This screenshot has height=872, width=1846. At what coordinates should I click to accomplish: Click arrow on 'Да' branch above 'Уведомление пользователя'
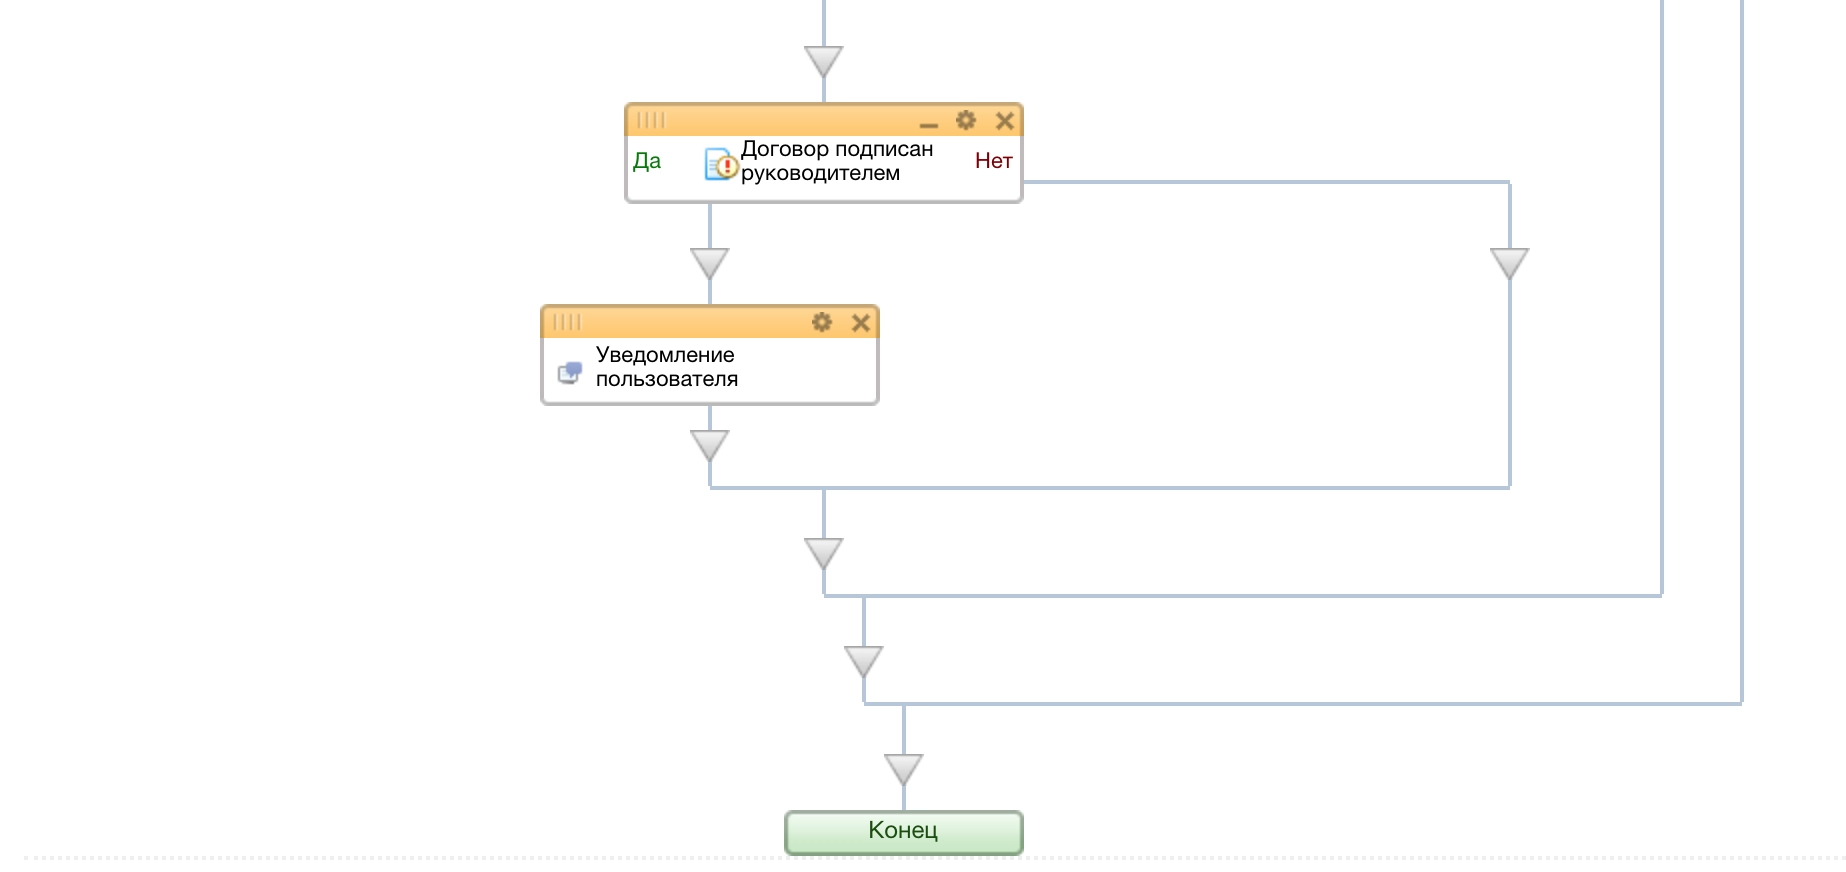710,264
